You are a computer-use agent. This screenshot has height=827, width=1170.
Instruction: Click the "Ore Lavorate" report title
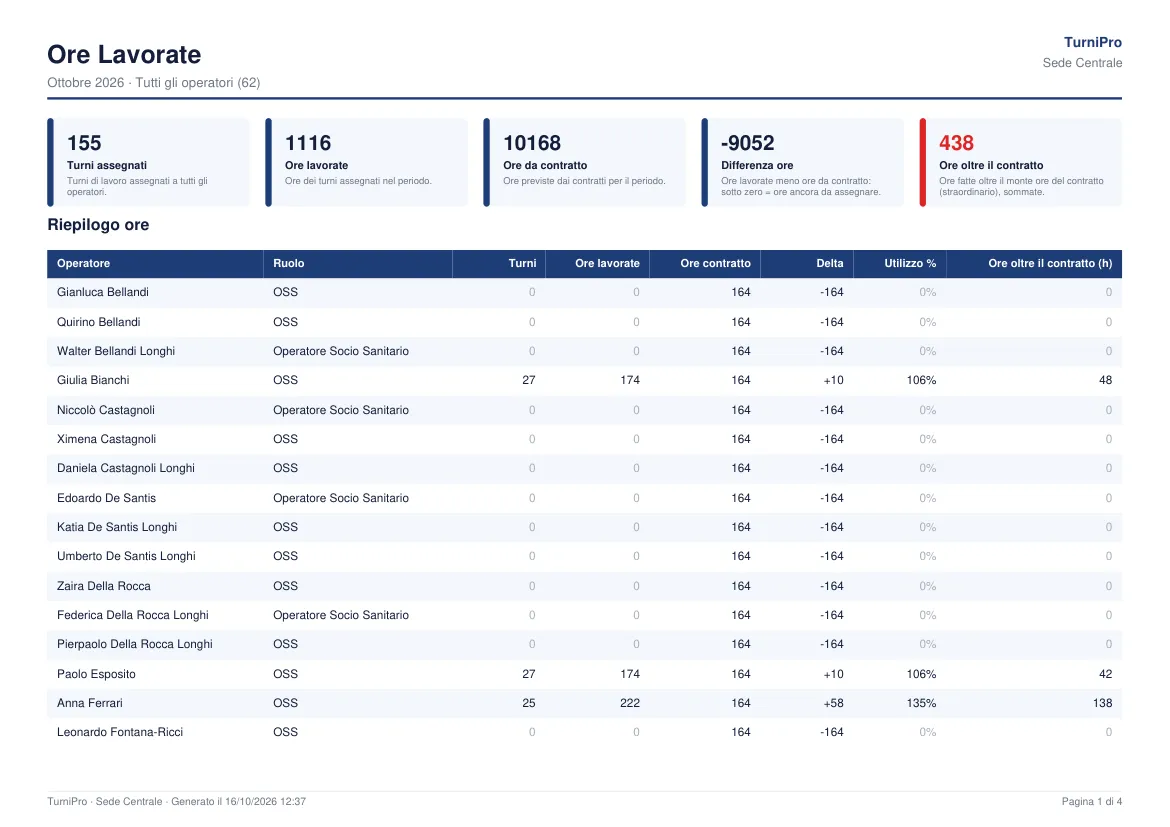[x=124, y=54]
